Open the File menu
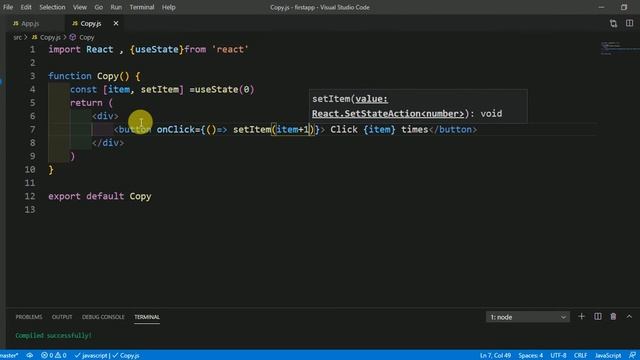 point(8,7)
